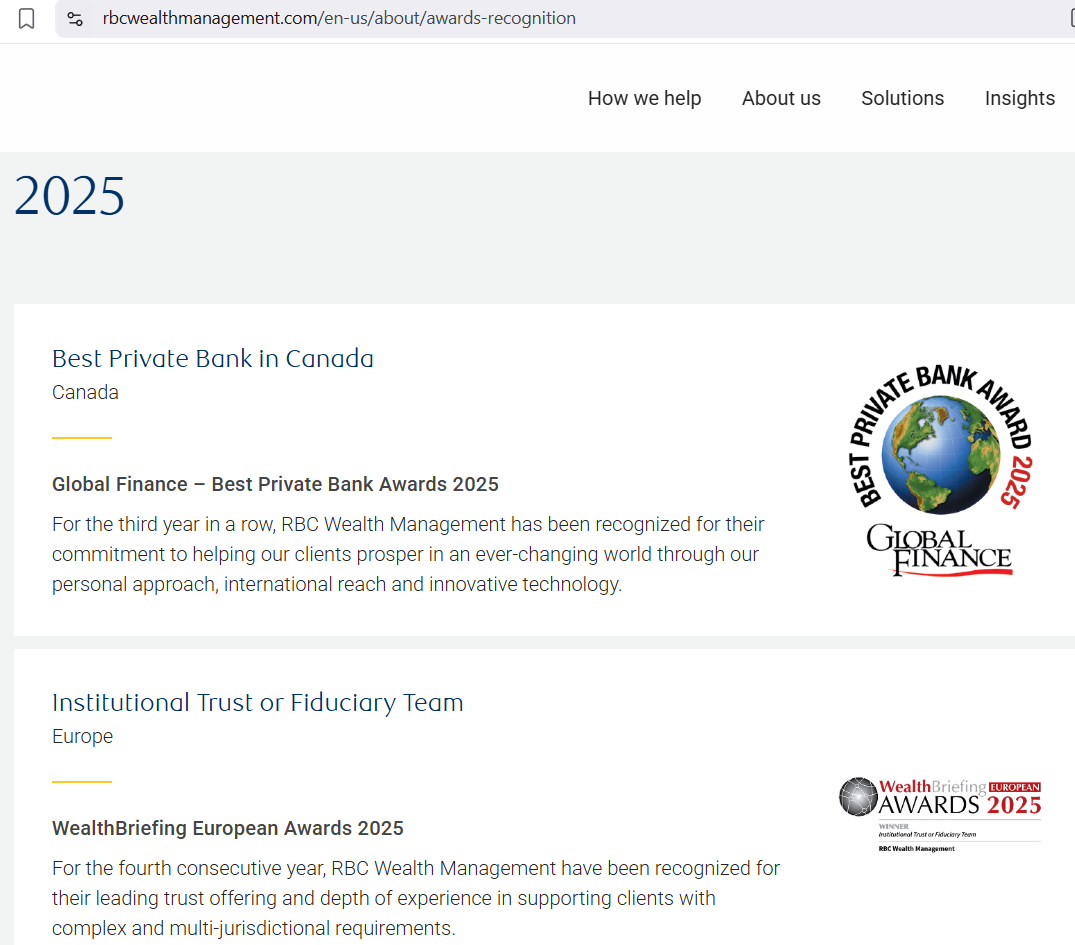Click paragraph starting For the fourth consecutive year
The height and width of the screenshot is (945, 1075).
[x=416, y=898]
